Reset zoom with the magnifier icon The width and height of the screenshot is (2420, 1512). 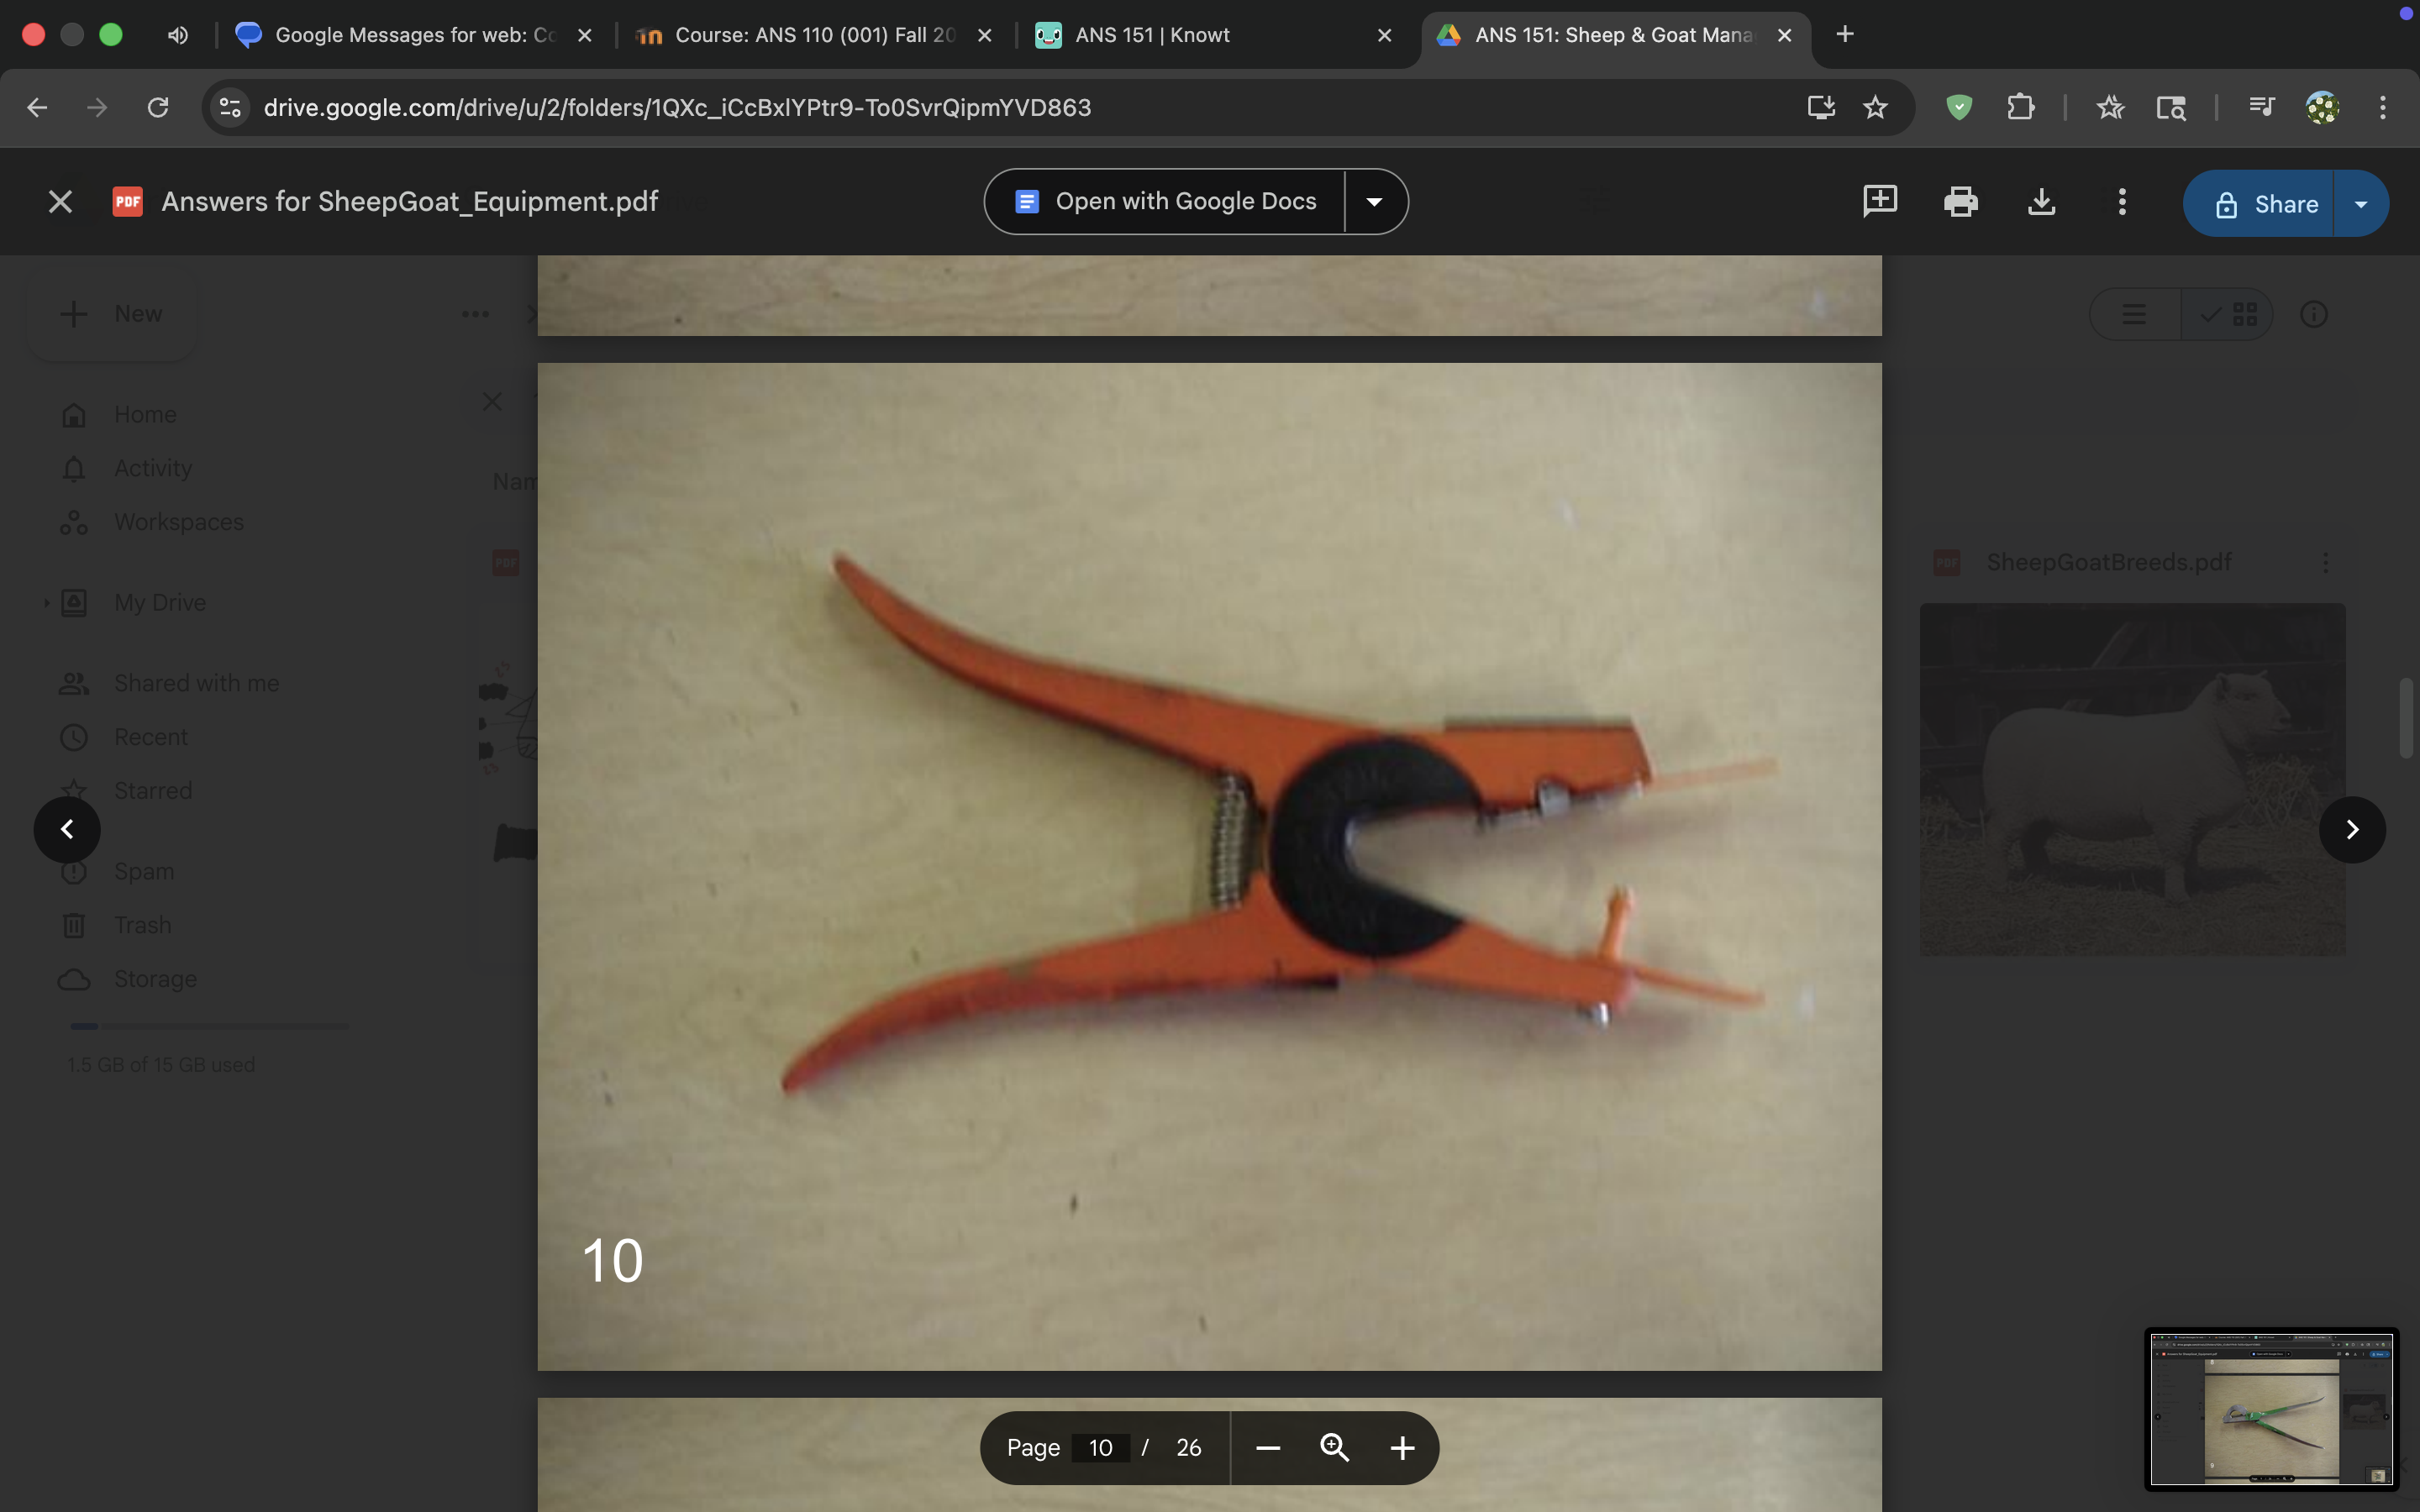1335,1447
